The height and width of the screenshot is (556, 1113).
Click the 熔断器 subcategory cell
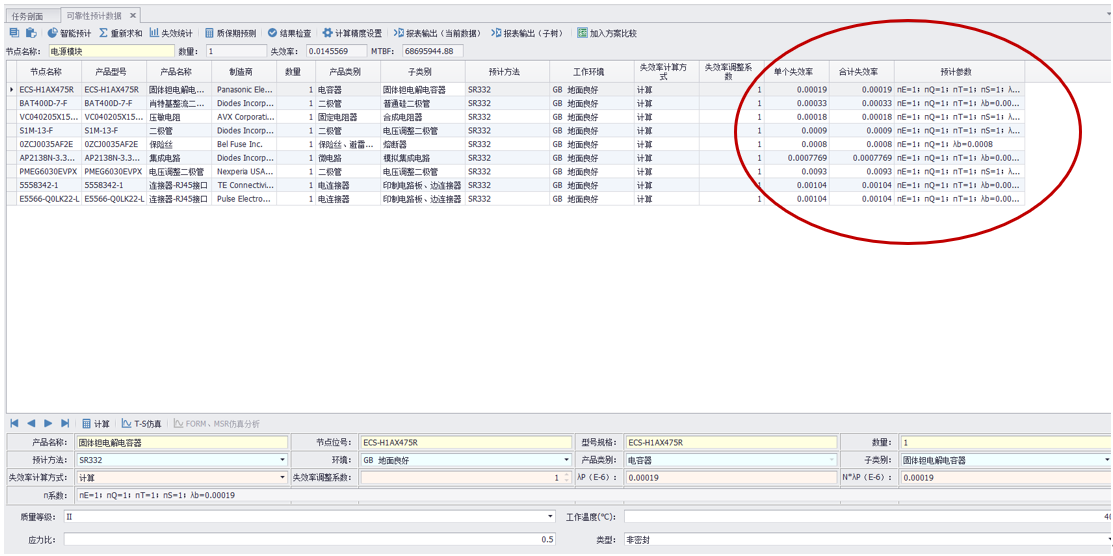[423, 144]
